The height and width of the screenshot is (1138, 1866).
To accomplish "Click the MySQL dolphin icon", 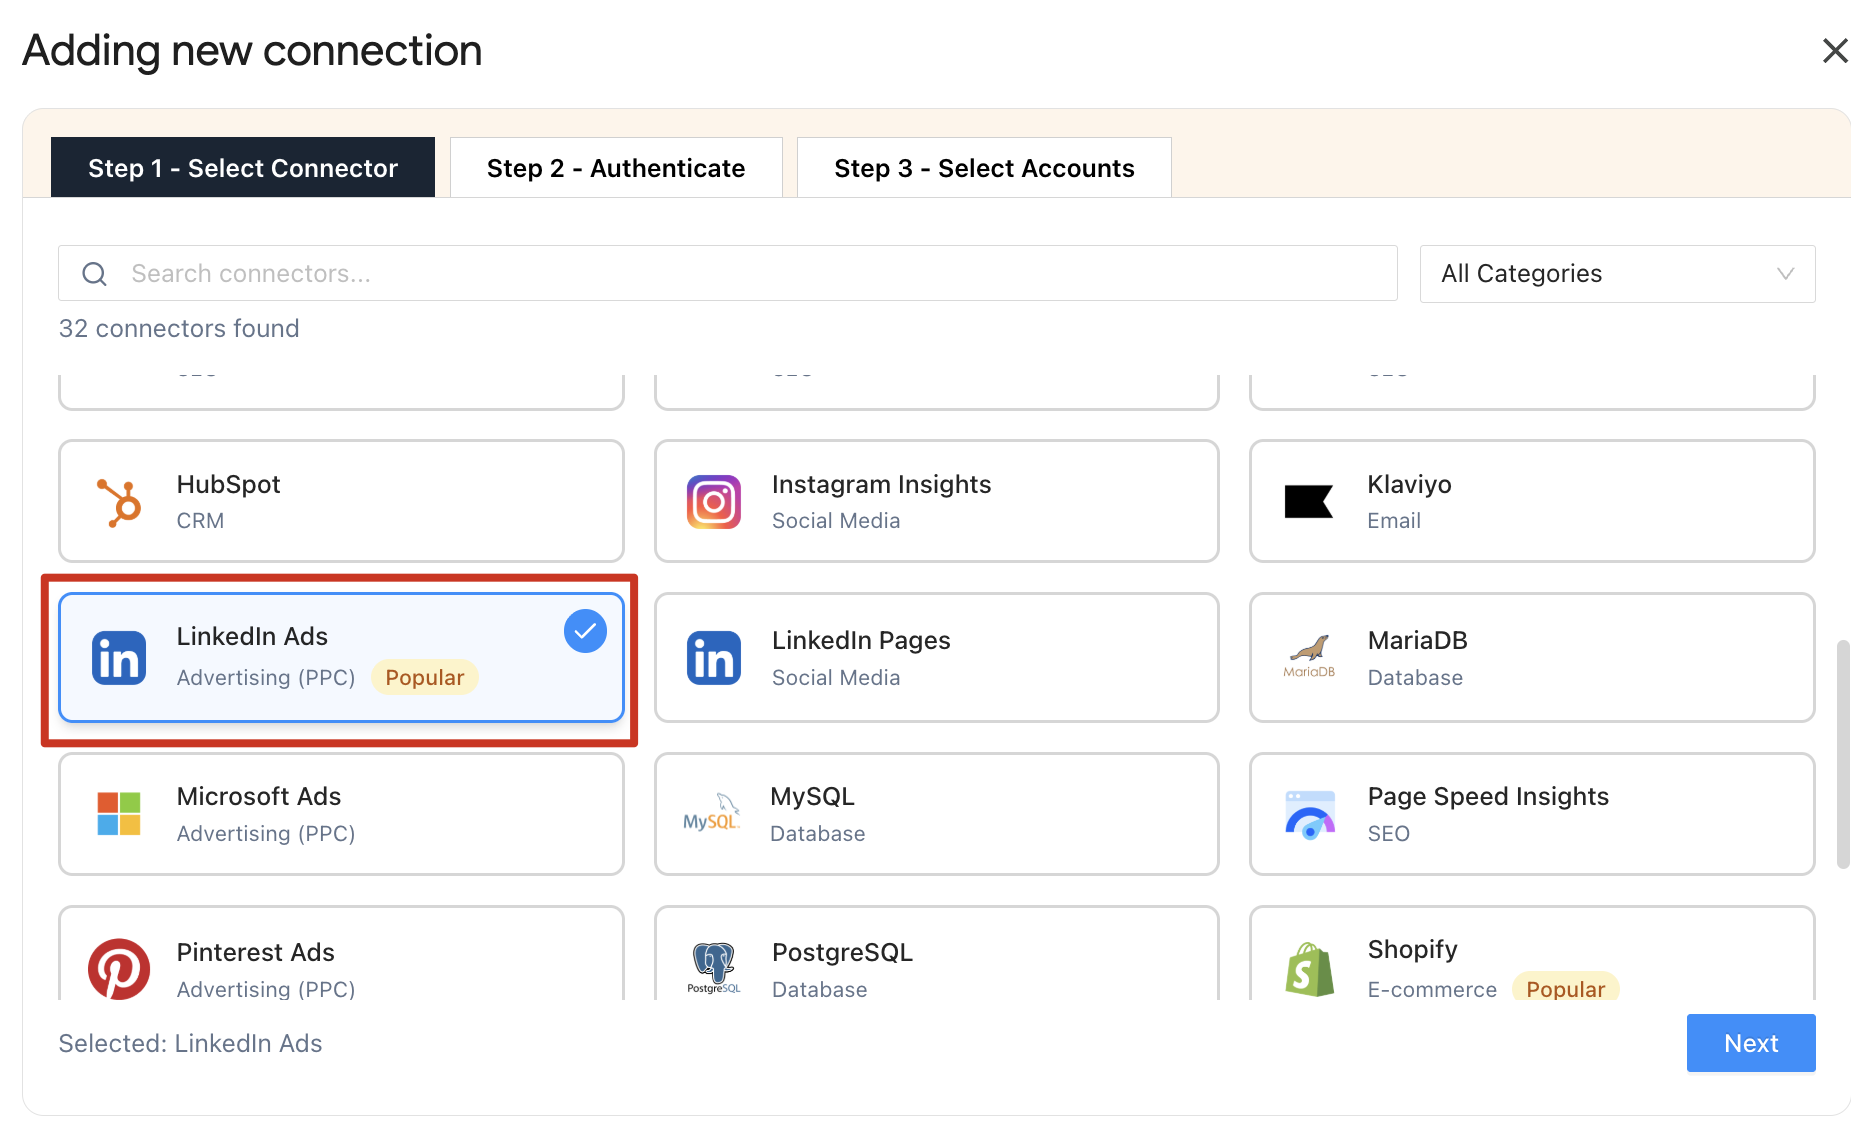I will tap(711, 814).
